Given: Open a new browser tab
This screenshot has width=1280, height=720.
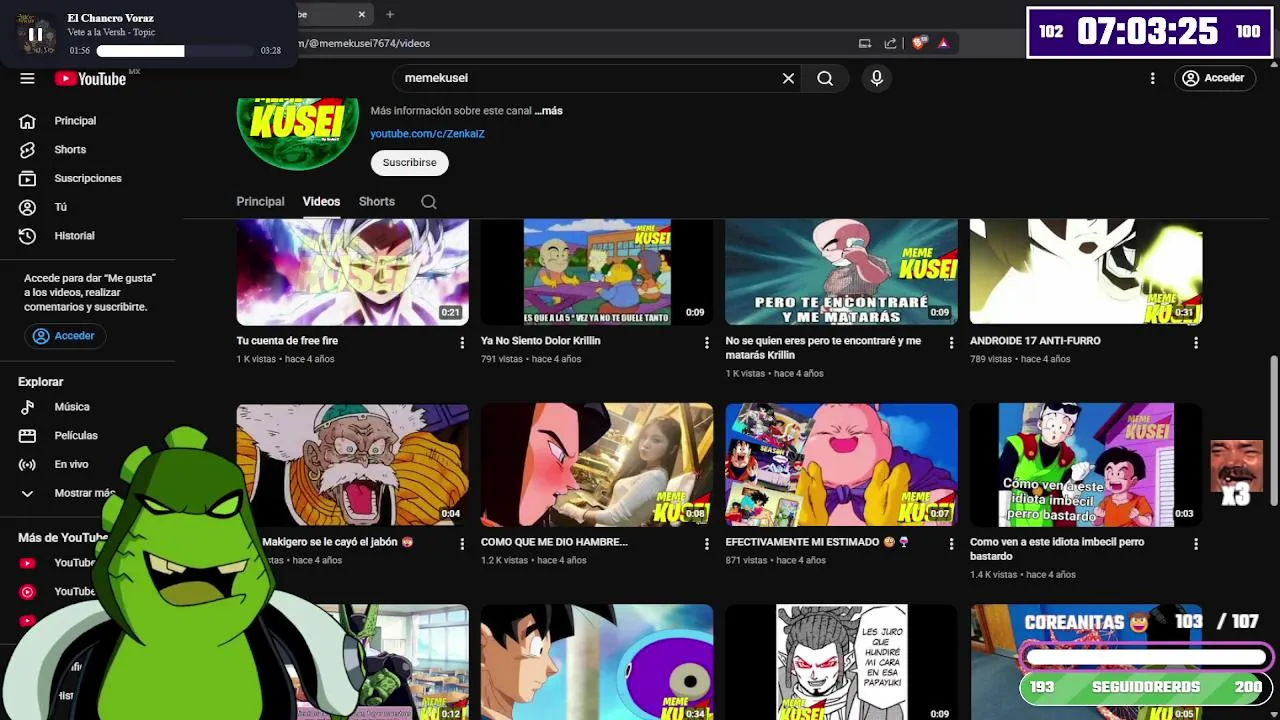Looking at the screenshot, I should point(390,14).
